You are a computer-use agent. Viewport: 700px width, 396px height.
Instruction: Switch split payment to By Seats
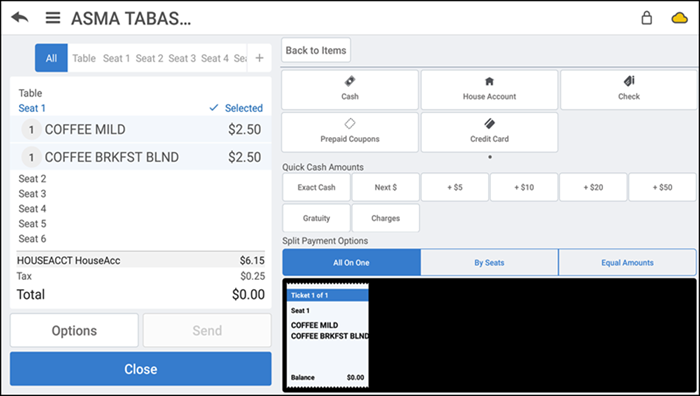(489, 263)
